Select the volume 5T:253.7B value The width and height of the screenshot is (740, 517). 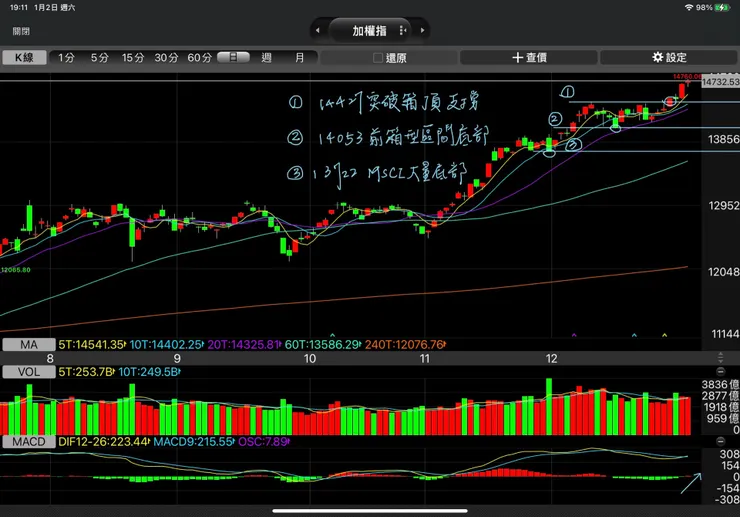tap(86, 372)
